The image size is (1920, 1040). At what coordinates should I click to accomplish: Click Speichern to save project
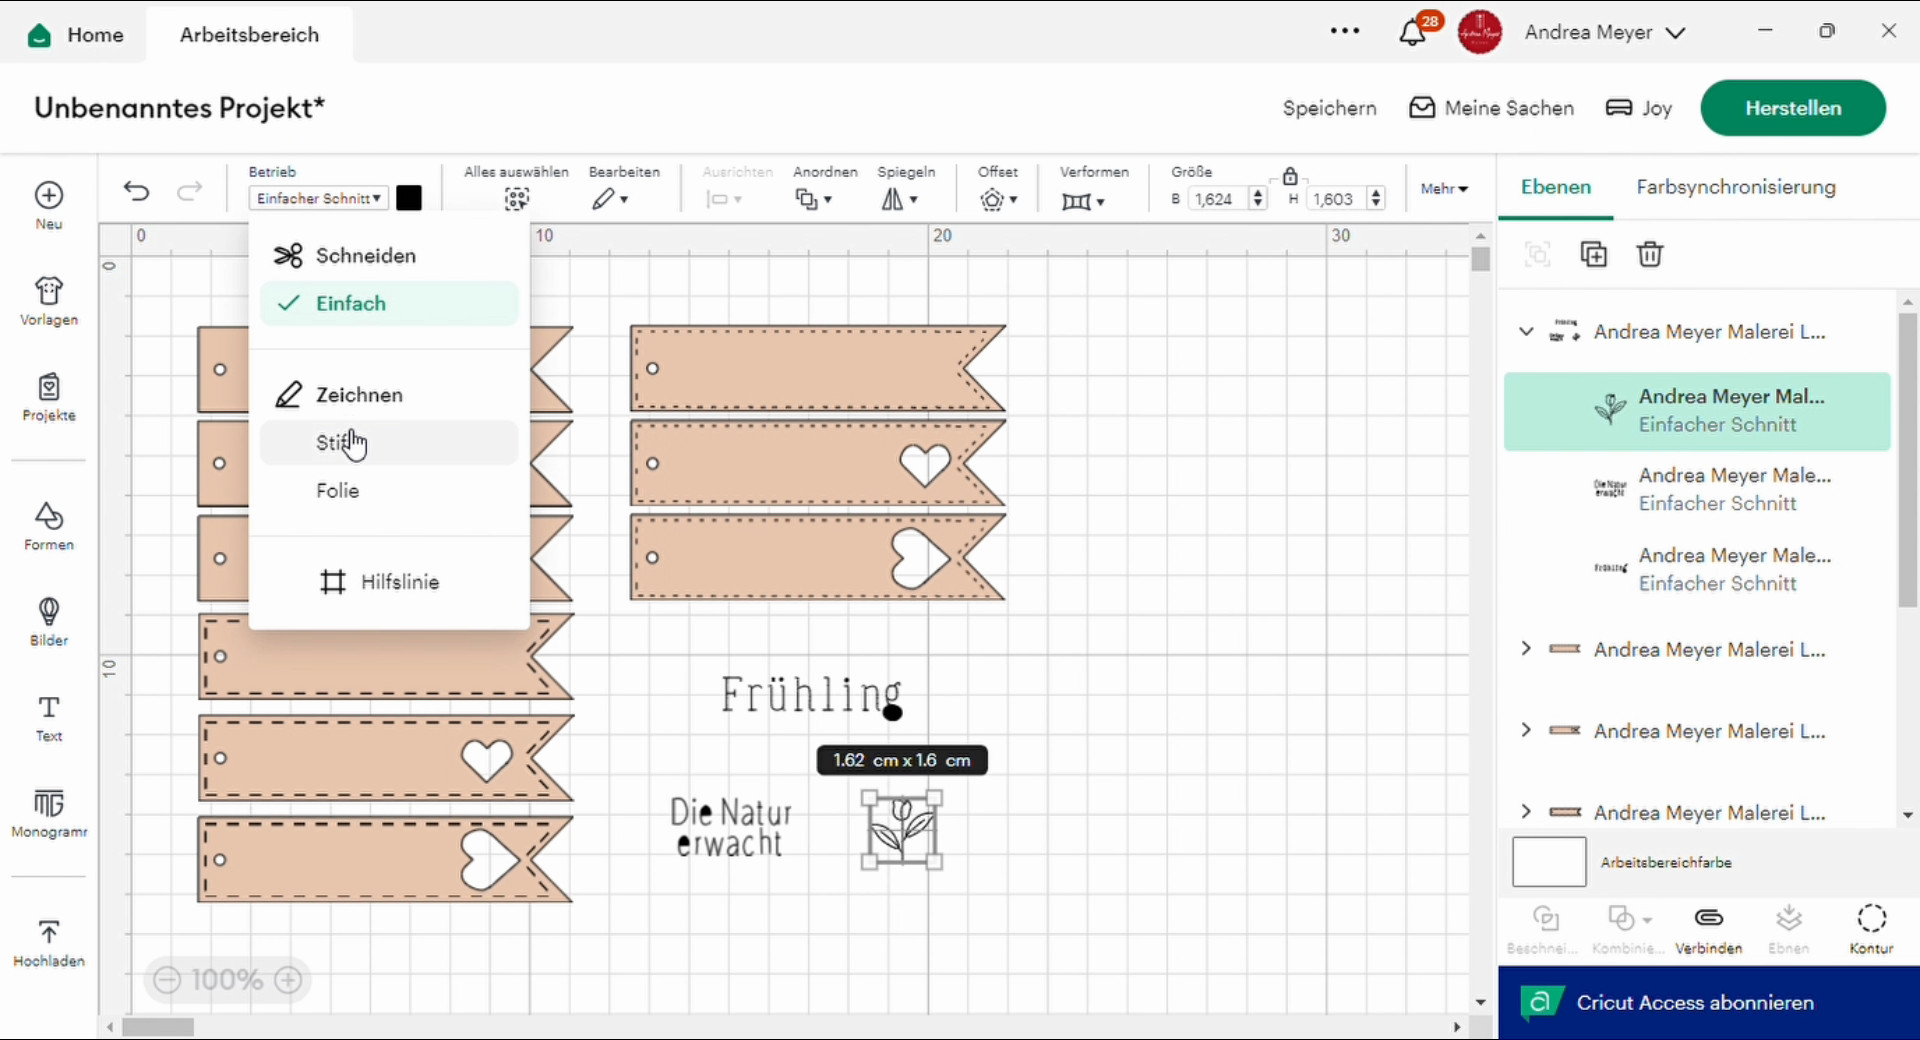[1329, 108]
